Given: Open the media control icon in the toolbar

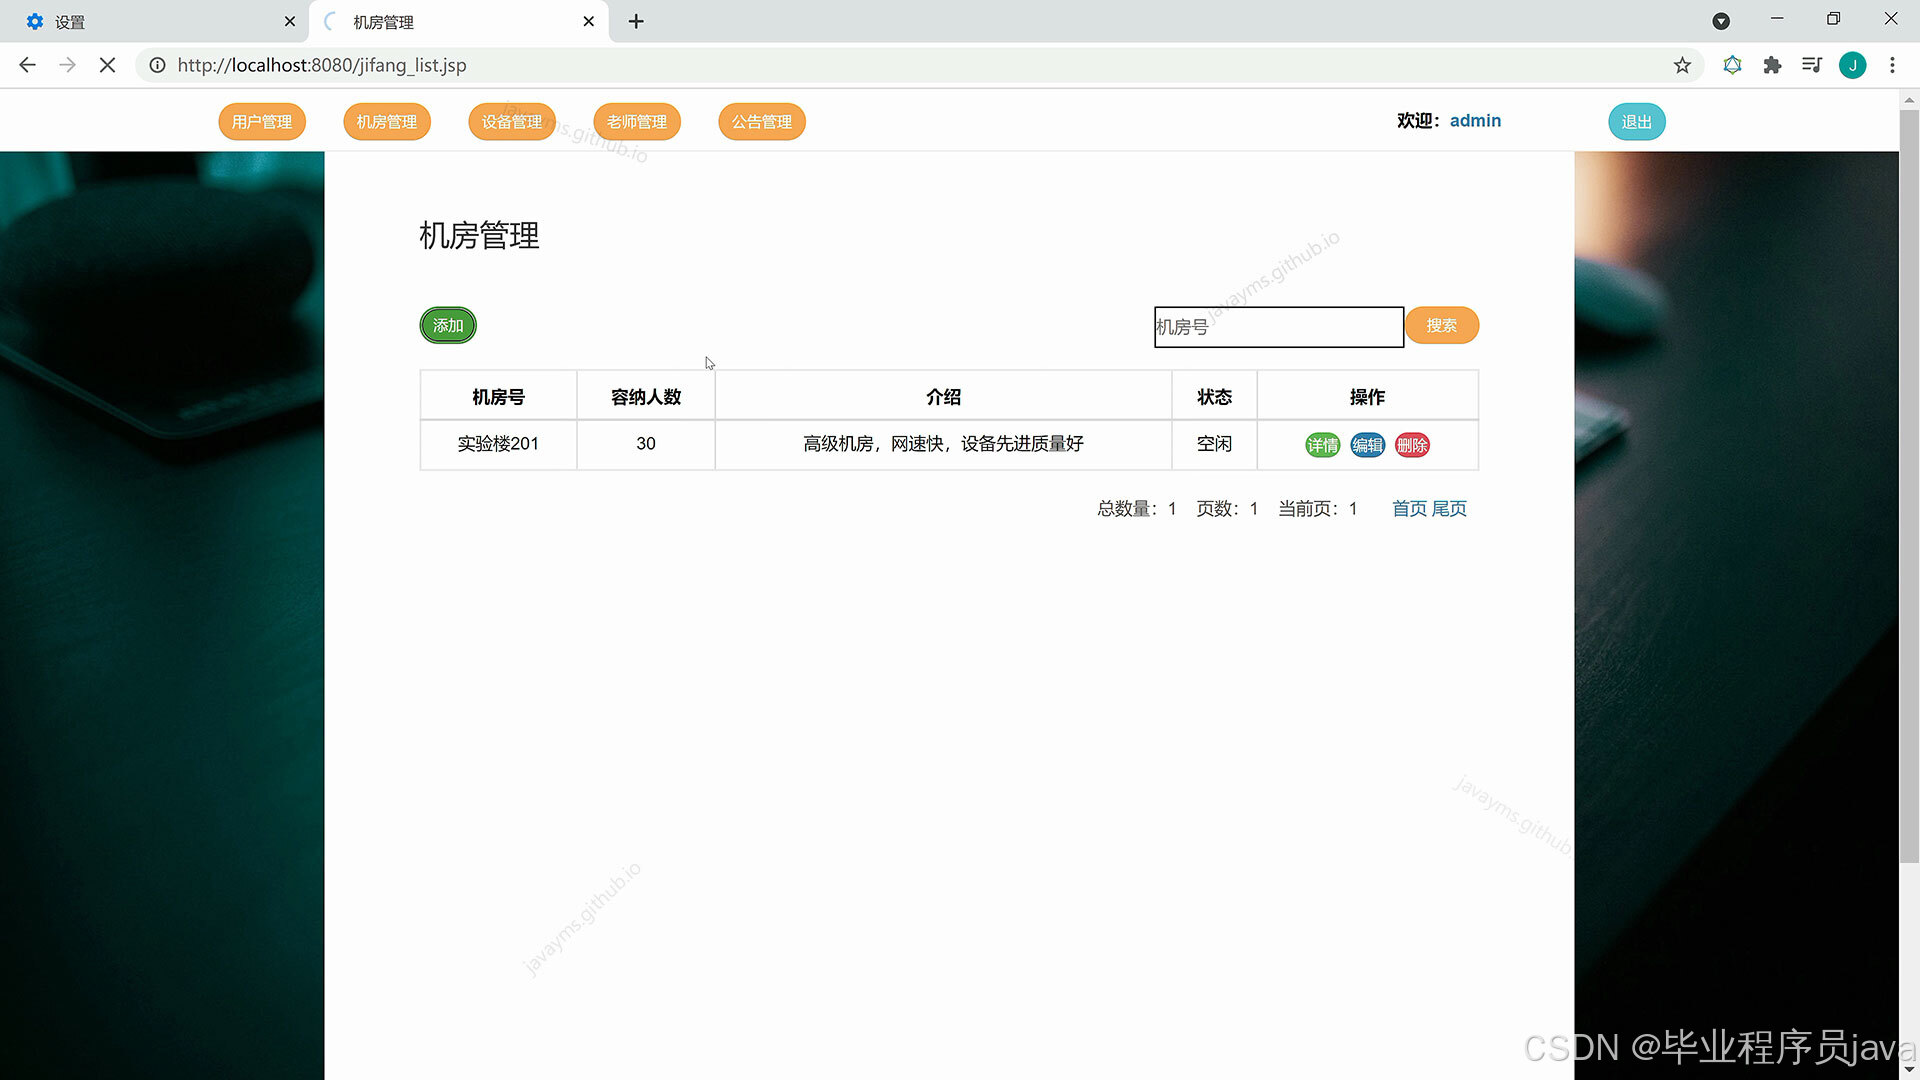Looking at the screenshot, I should pos(1811,65).
